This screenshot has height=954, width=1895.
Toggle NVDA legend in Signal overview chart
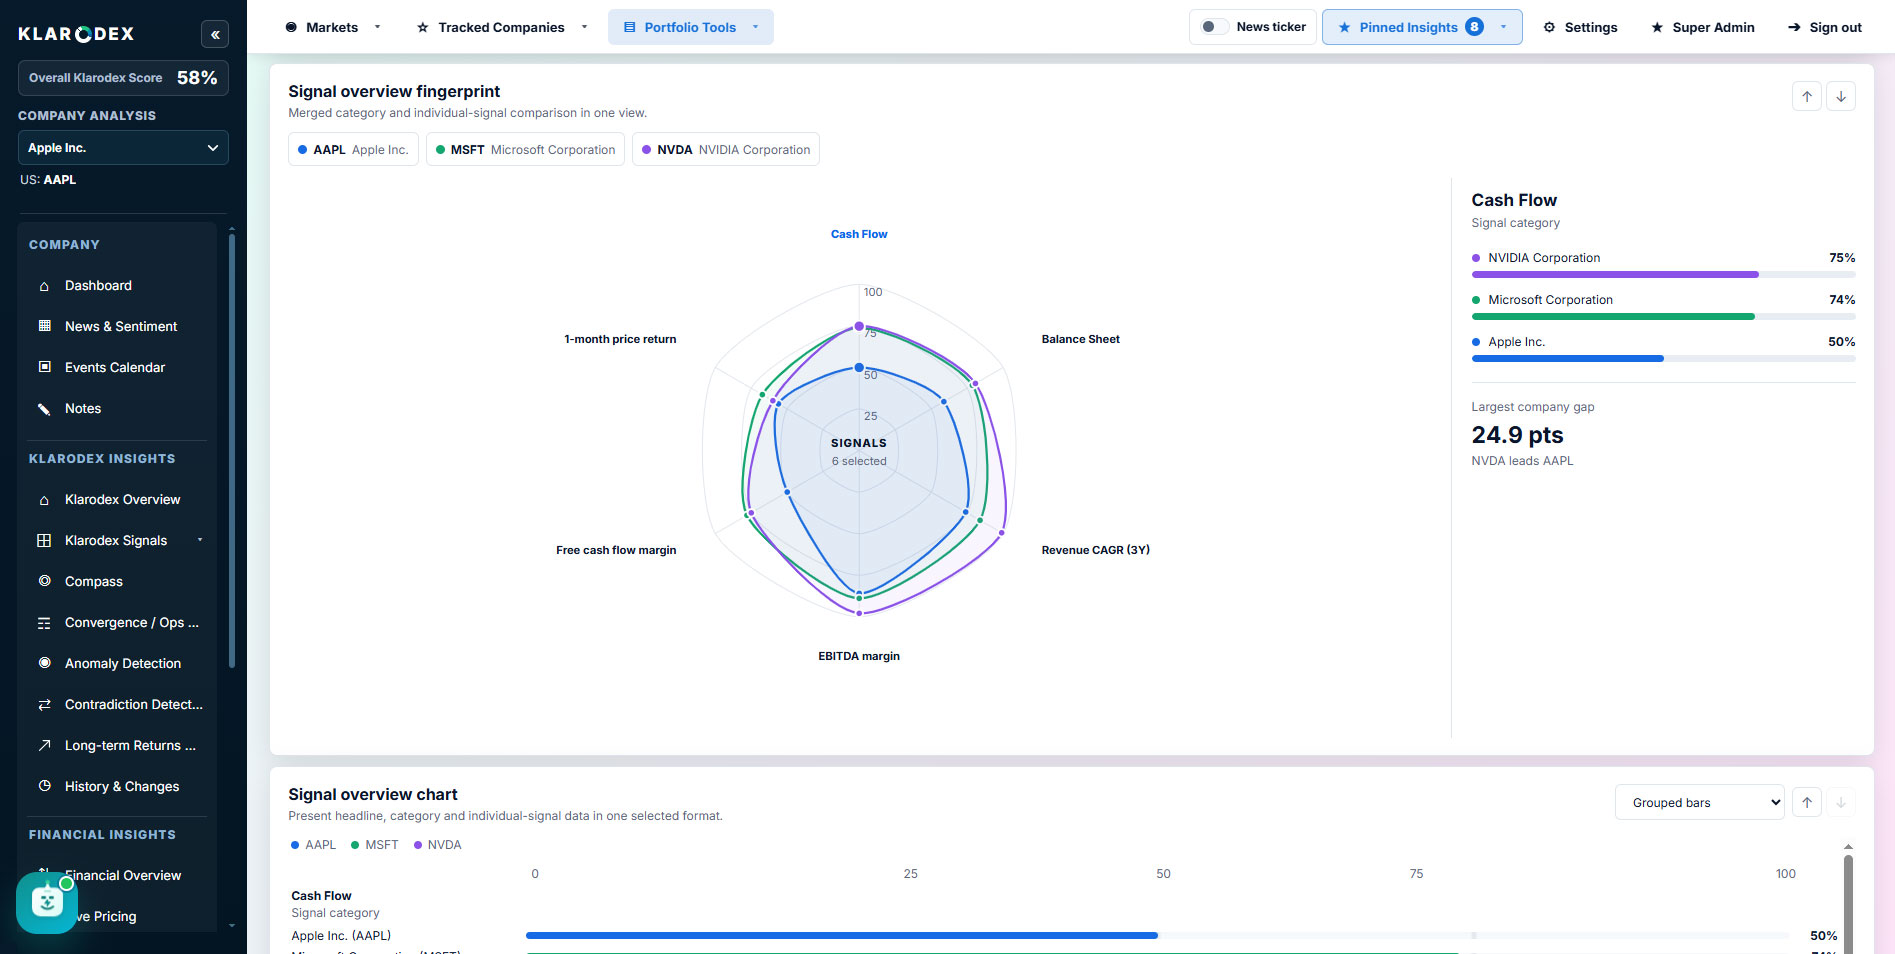tap(437, 845)
